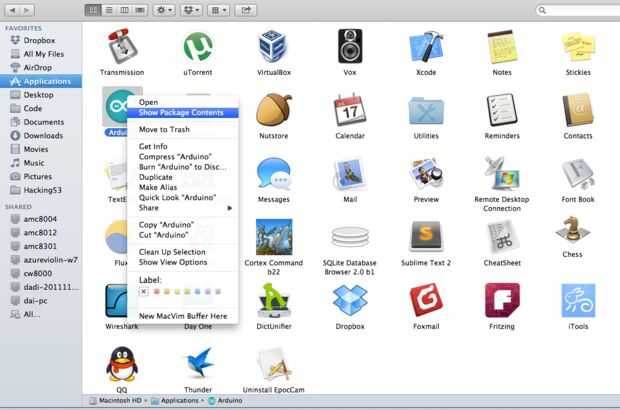This screenshot has height=410, width=620.
Task: Apply the purple label color
Action: click(208, 292)
